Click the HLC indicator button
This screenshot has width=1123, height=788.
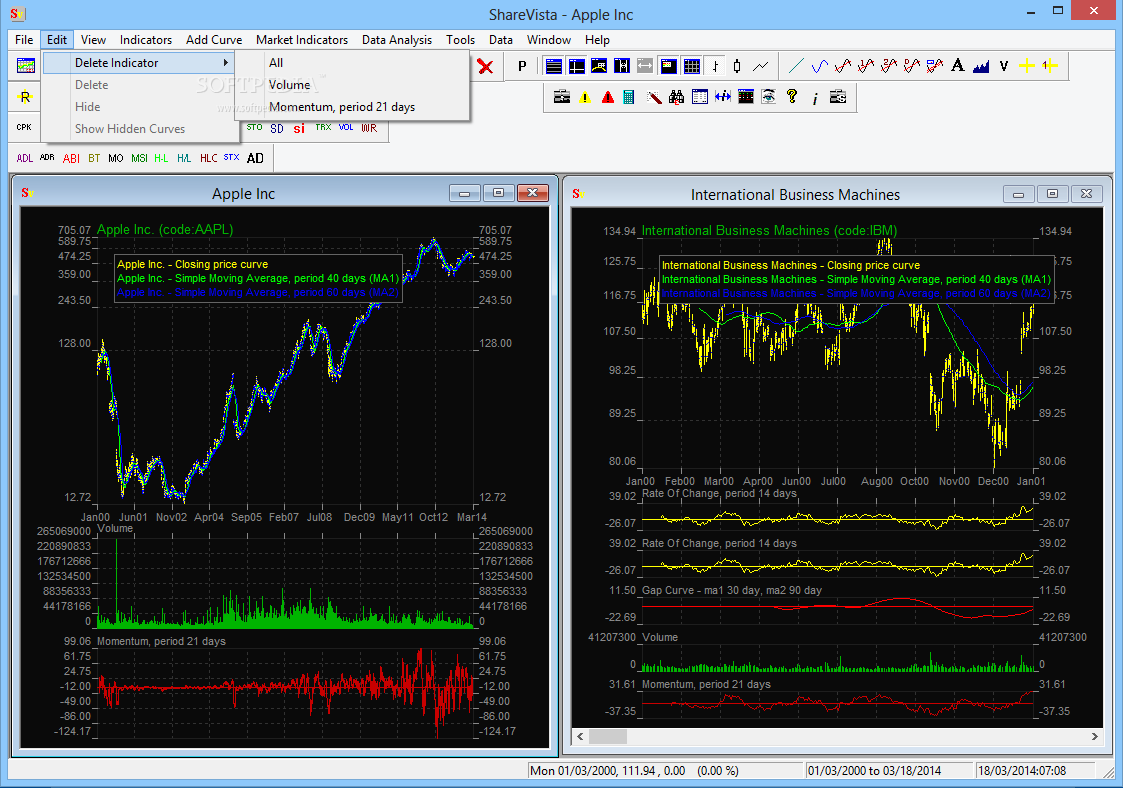tap(208, 158)
